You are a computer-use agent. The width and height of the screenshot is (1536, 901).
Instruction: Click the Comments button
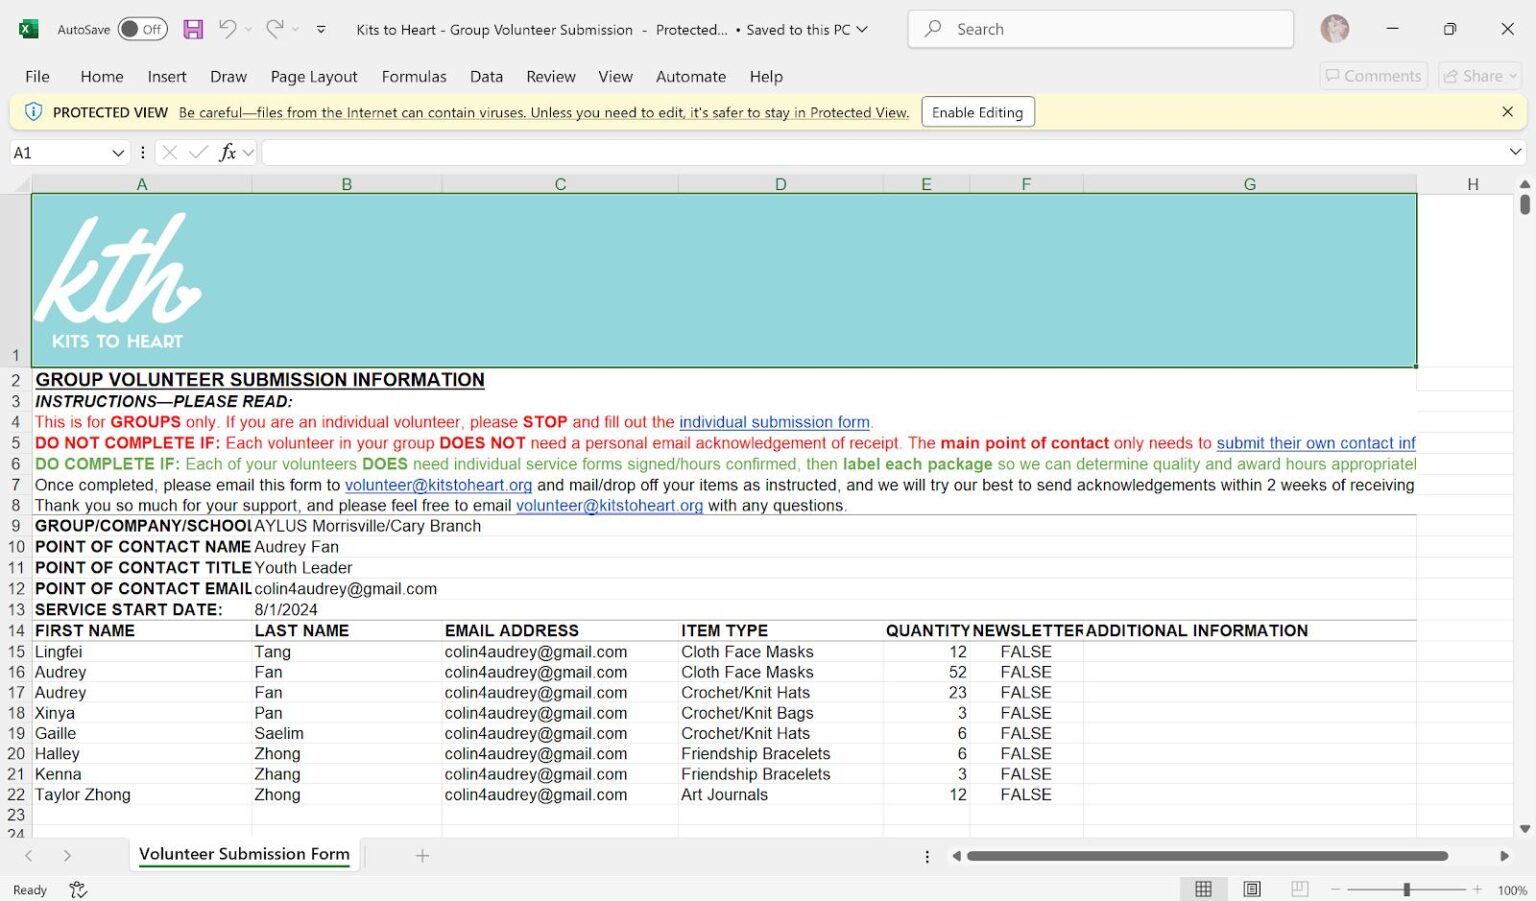point(1373,76)
